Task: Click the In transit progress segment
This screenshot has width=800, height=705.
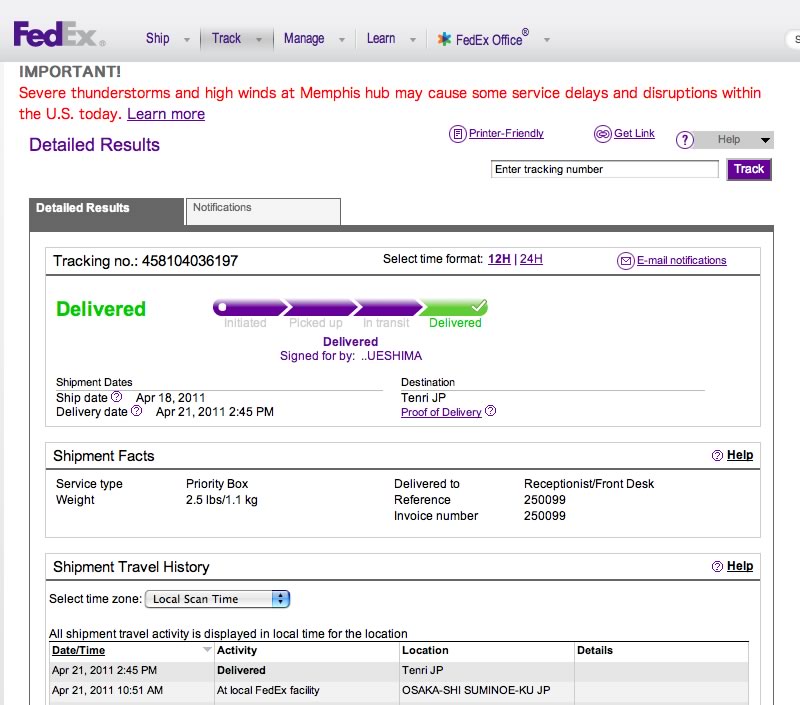Action: (x=388, y=308)
